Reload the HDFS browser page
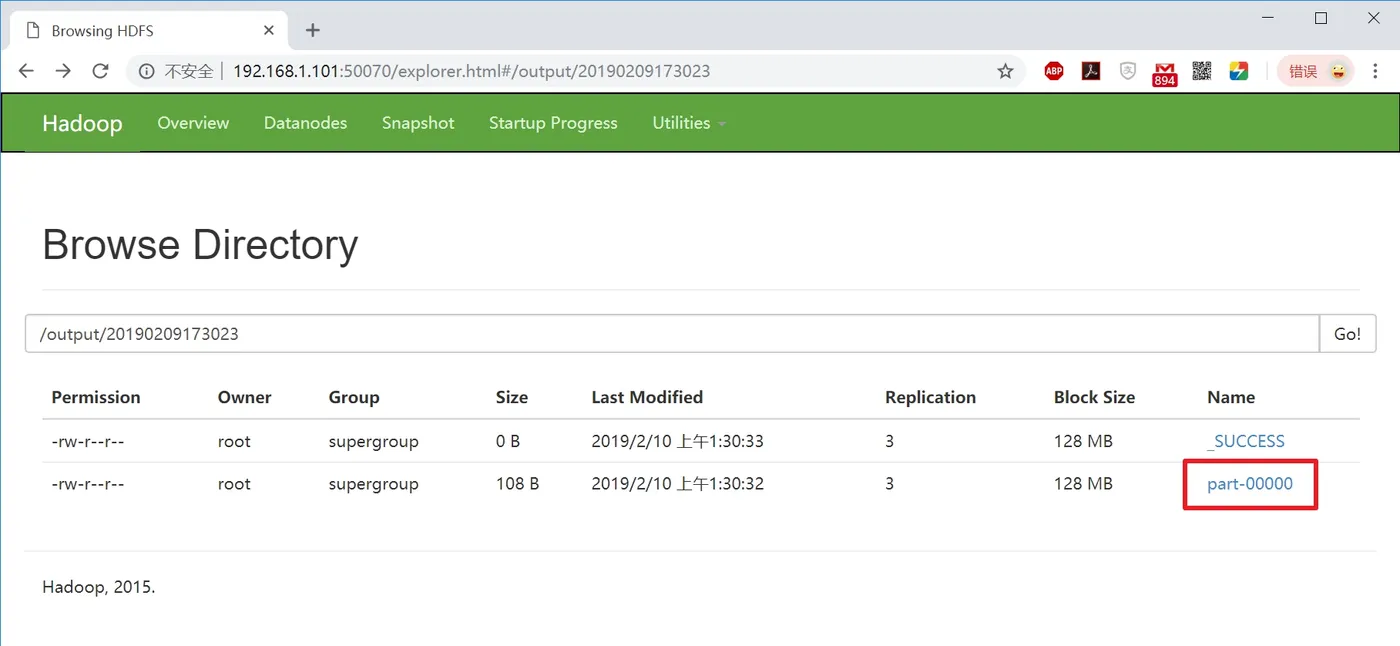 [100, 71]
